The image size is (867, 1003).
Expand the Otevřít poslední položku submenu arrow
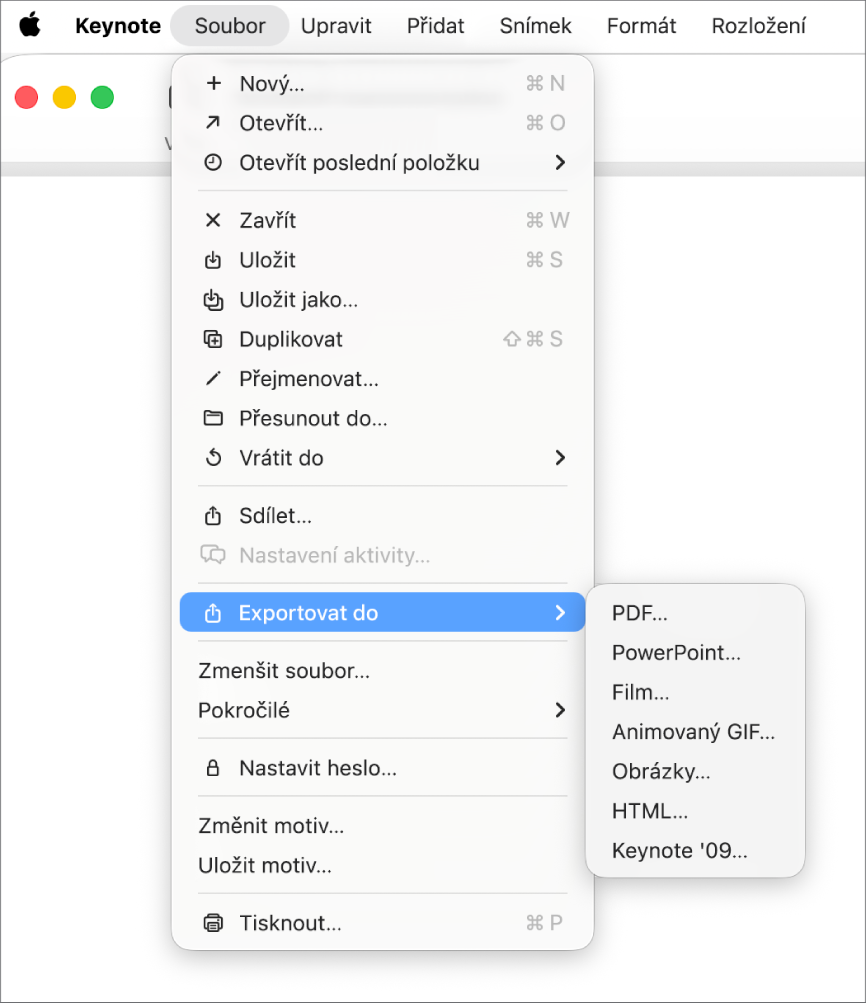[561, 162]
